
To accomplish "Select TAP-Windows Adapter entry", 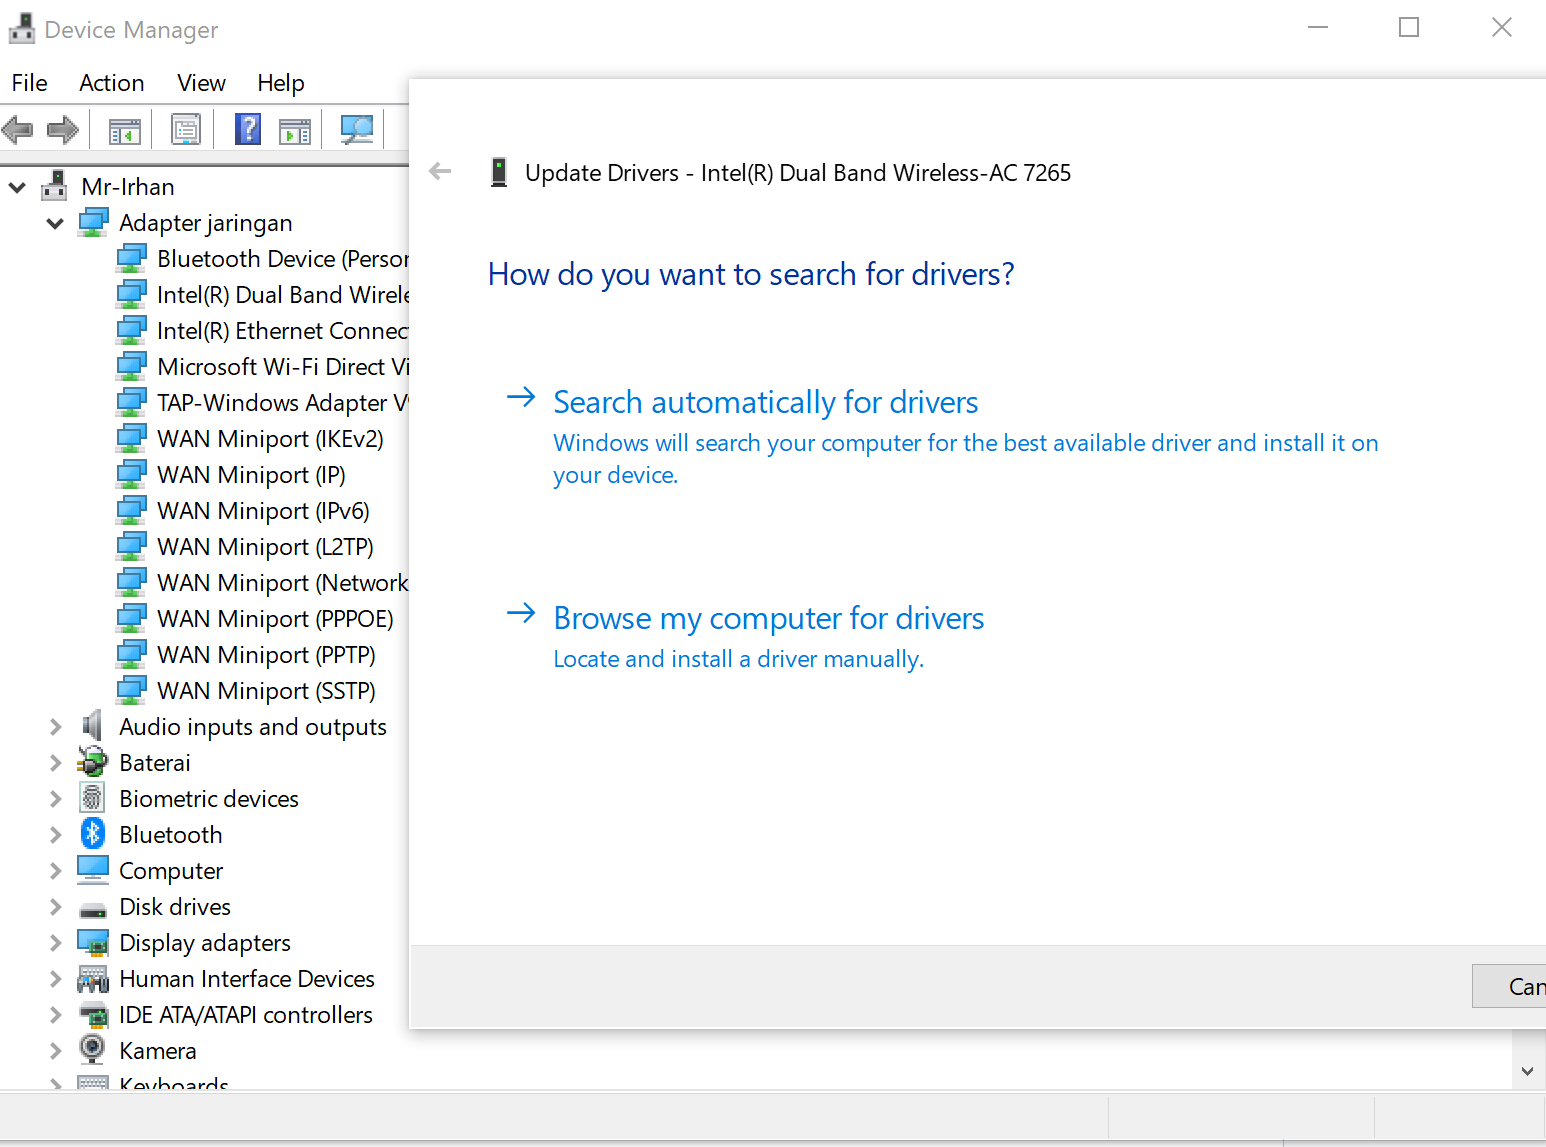I will coord(283,403).
